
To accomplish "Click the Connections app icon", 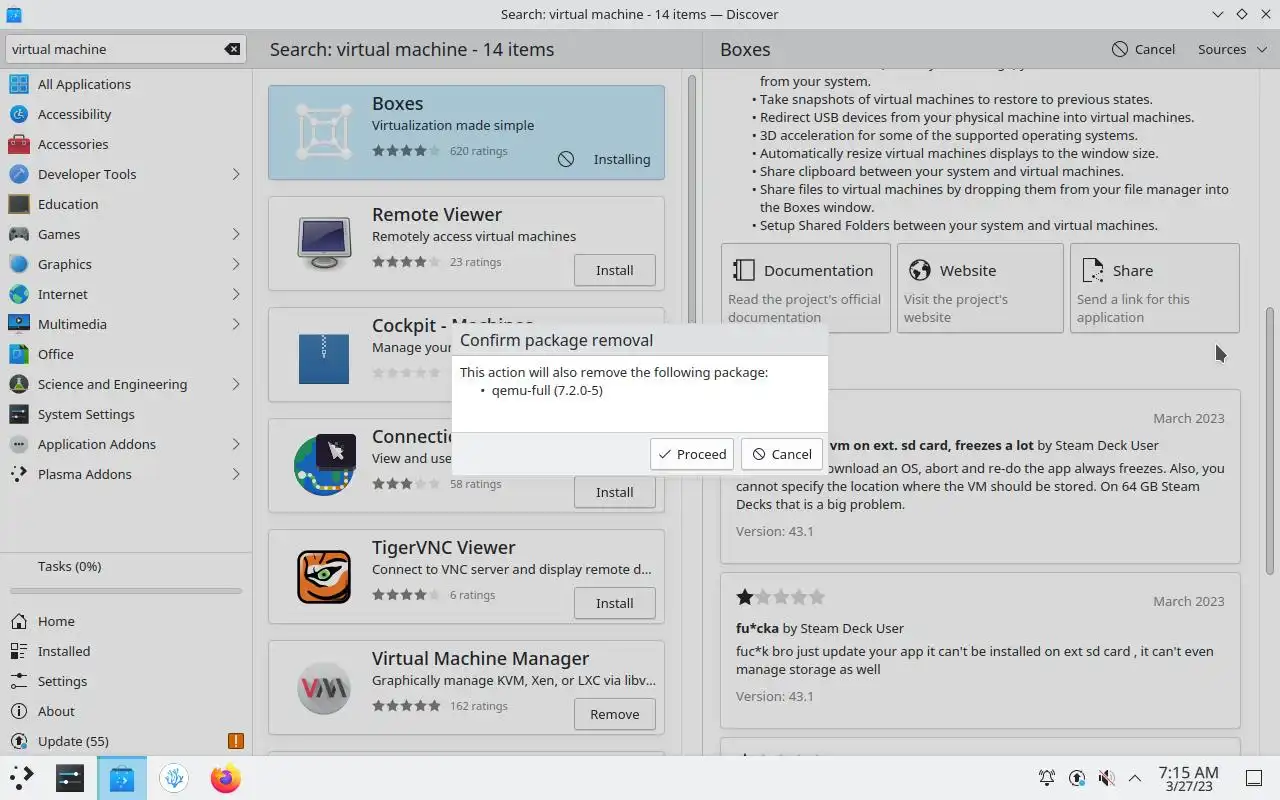I will [324, 465].
